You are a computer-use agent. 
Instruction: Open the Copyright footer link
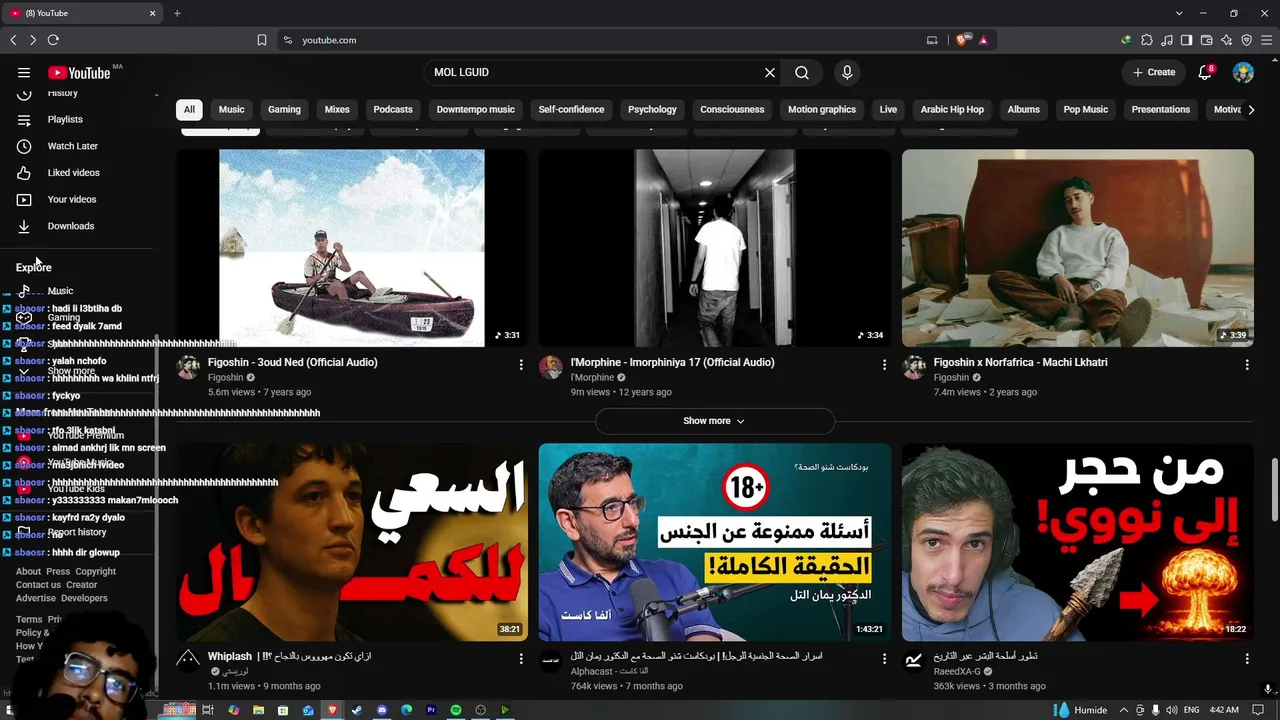(x=96, y=572)
